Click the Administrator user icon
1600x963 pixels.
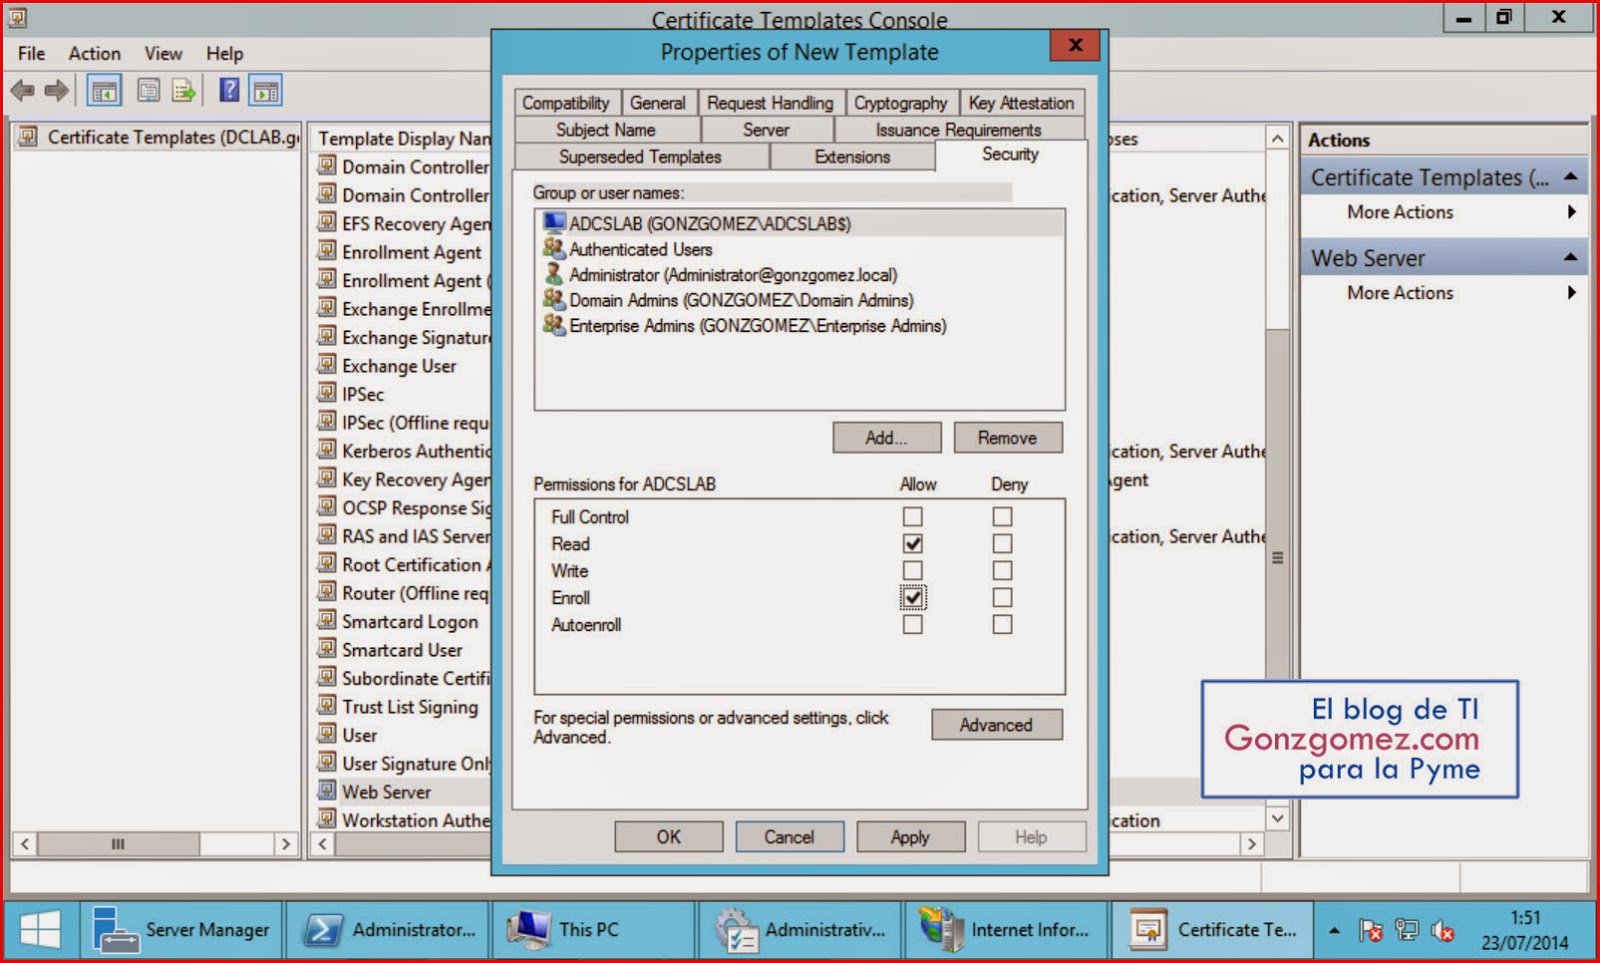(x=554, y=274)
